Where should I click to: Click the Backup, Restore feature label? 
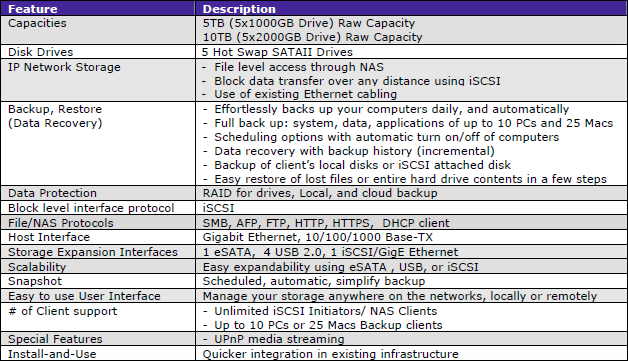click(x=55, y=109)
